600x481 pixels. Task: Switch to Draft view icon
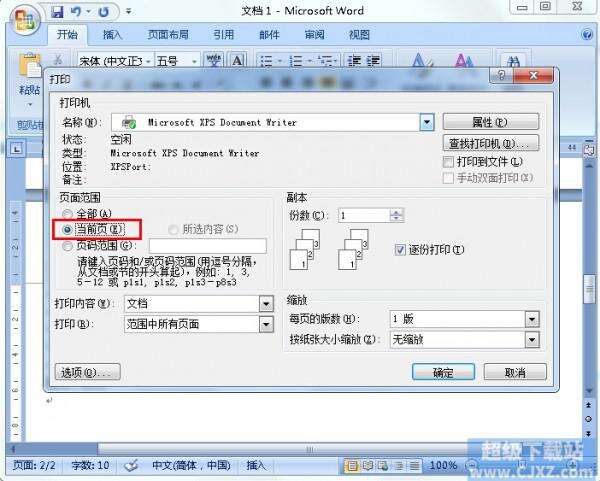414,466
